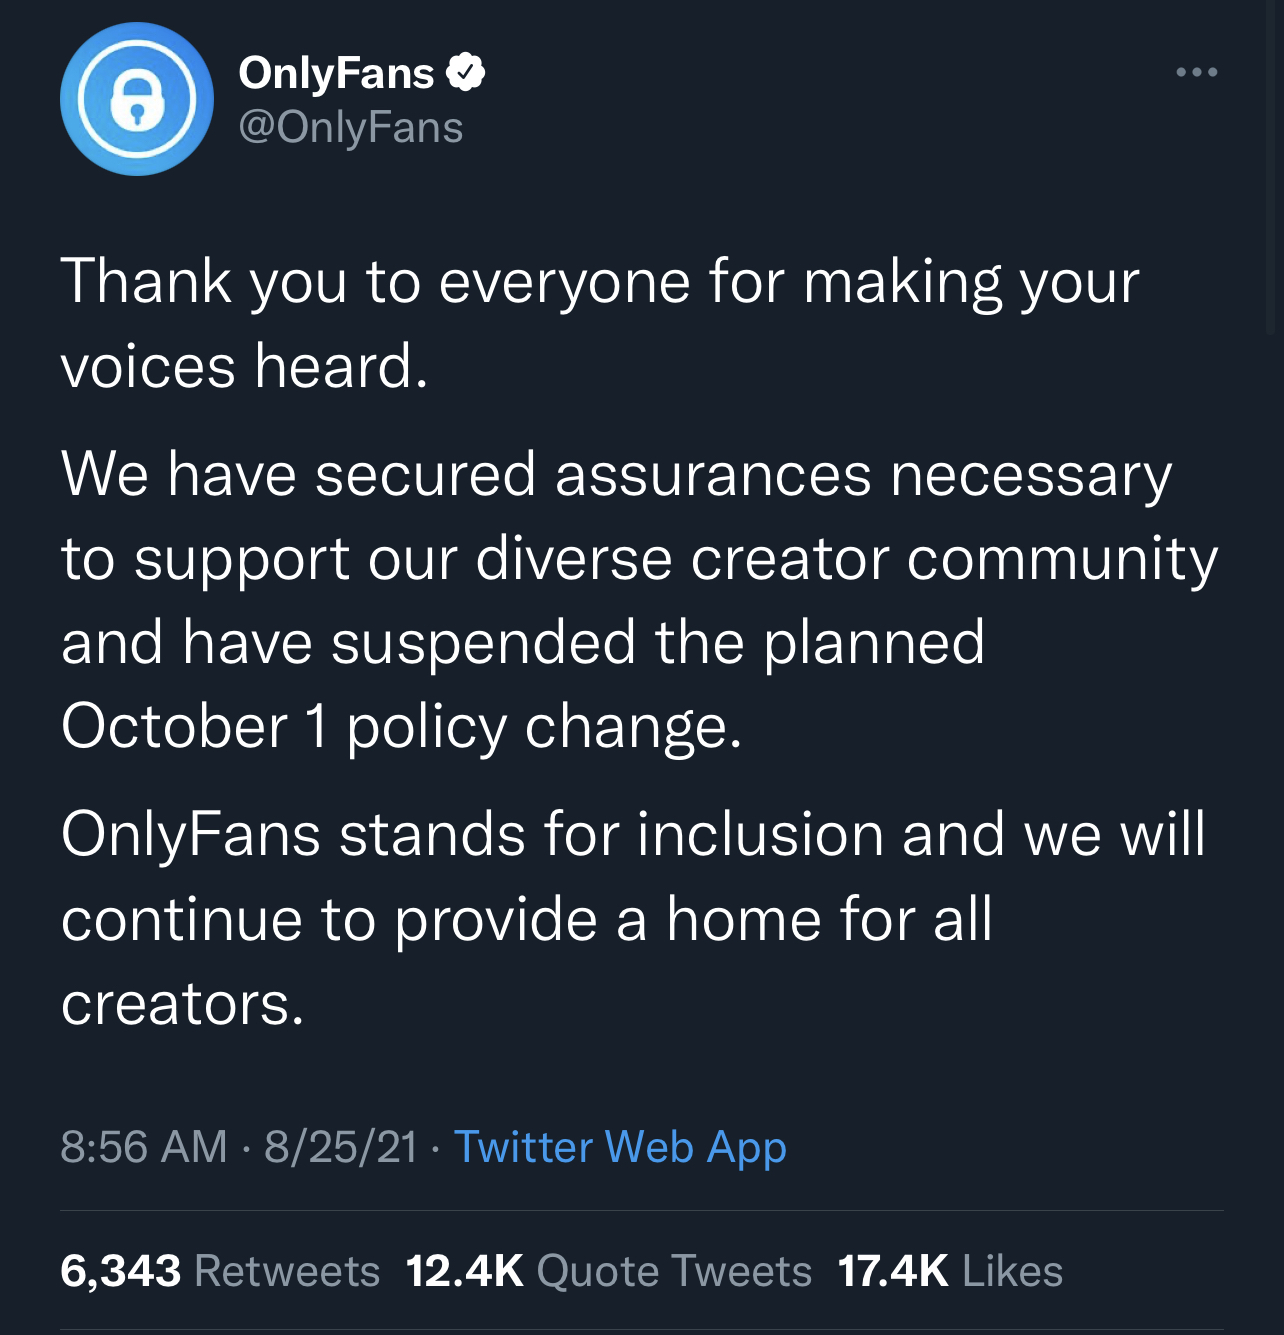Click the Quote Tweets label
Image resolution: width=1284 pixels, height=1335 pixels.
pyautogui.click(x=674, y=1271)
